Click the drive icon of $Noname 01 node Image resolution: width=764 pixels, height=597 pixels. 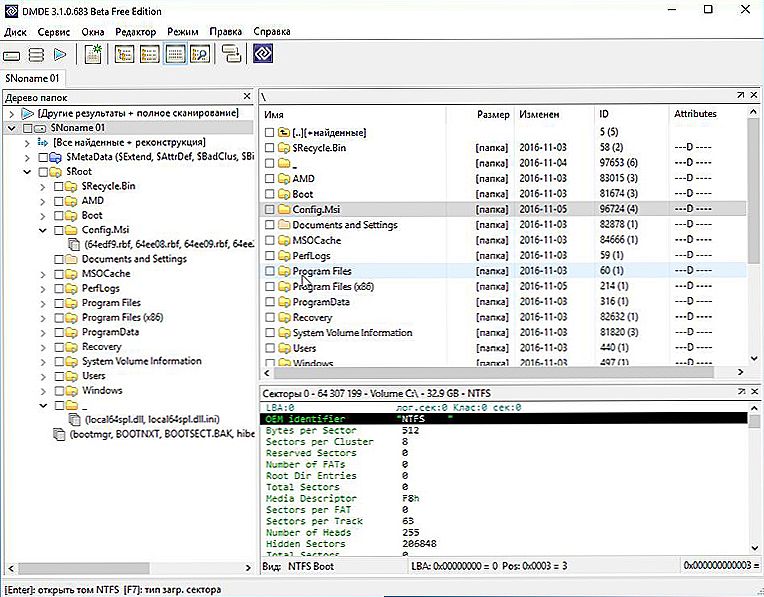pos(41,128)
